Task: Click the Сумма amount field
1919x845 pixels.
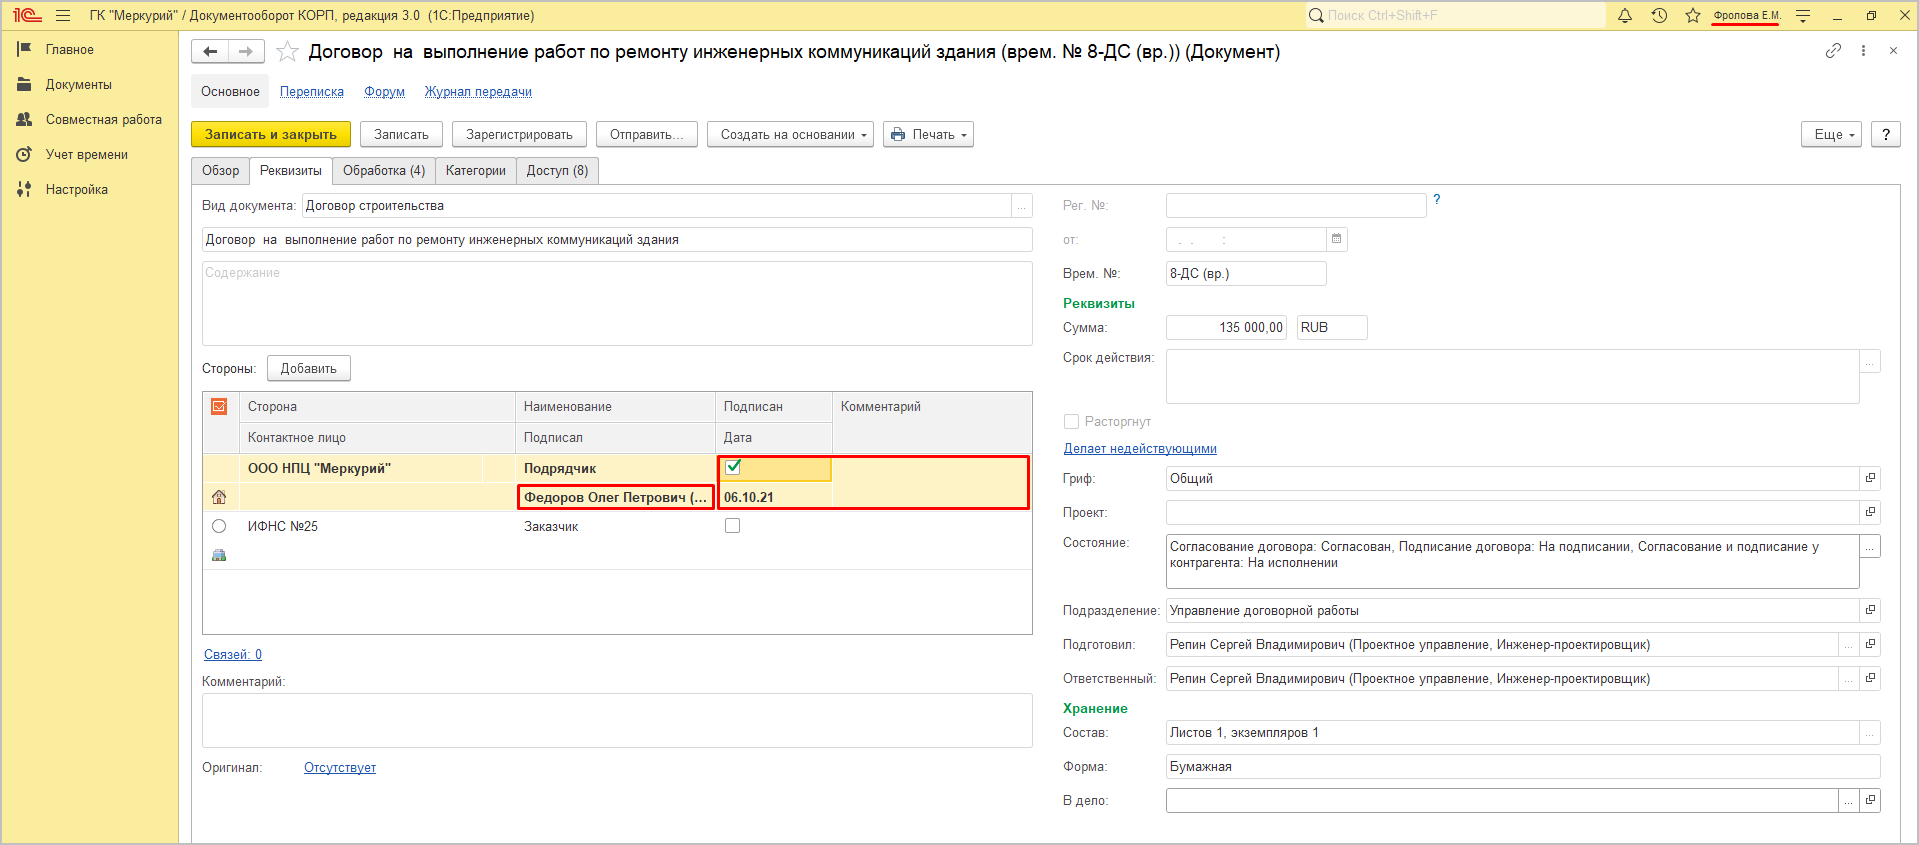Action: point(1226,328)
